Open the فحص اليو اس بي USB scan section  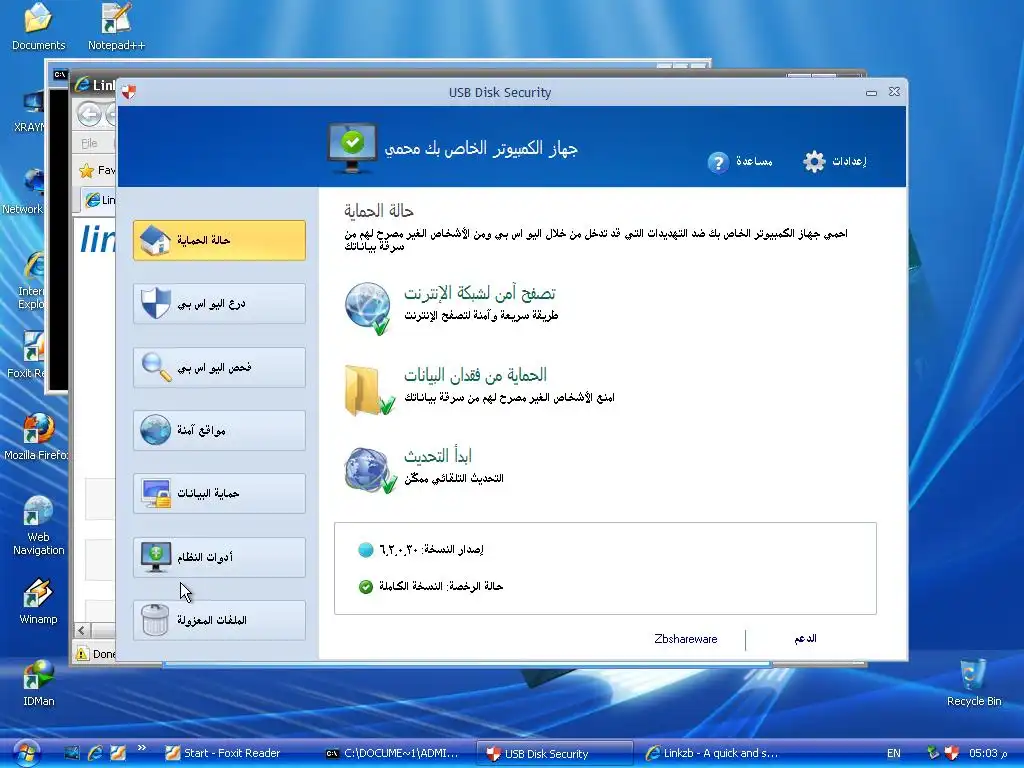point(219,367)
